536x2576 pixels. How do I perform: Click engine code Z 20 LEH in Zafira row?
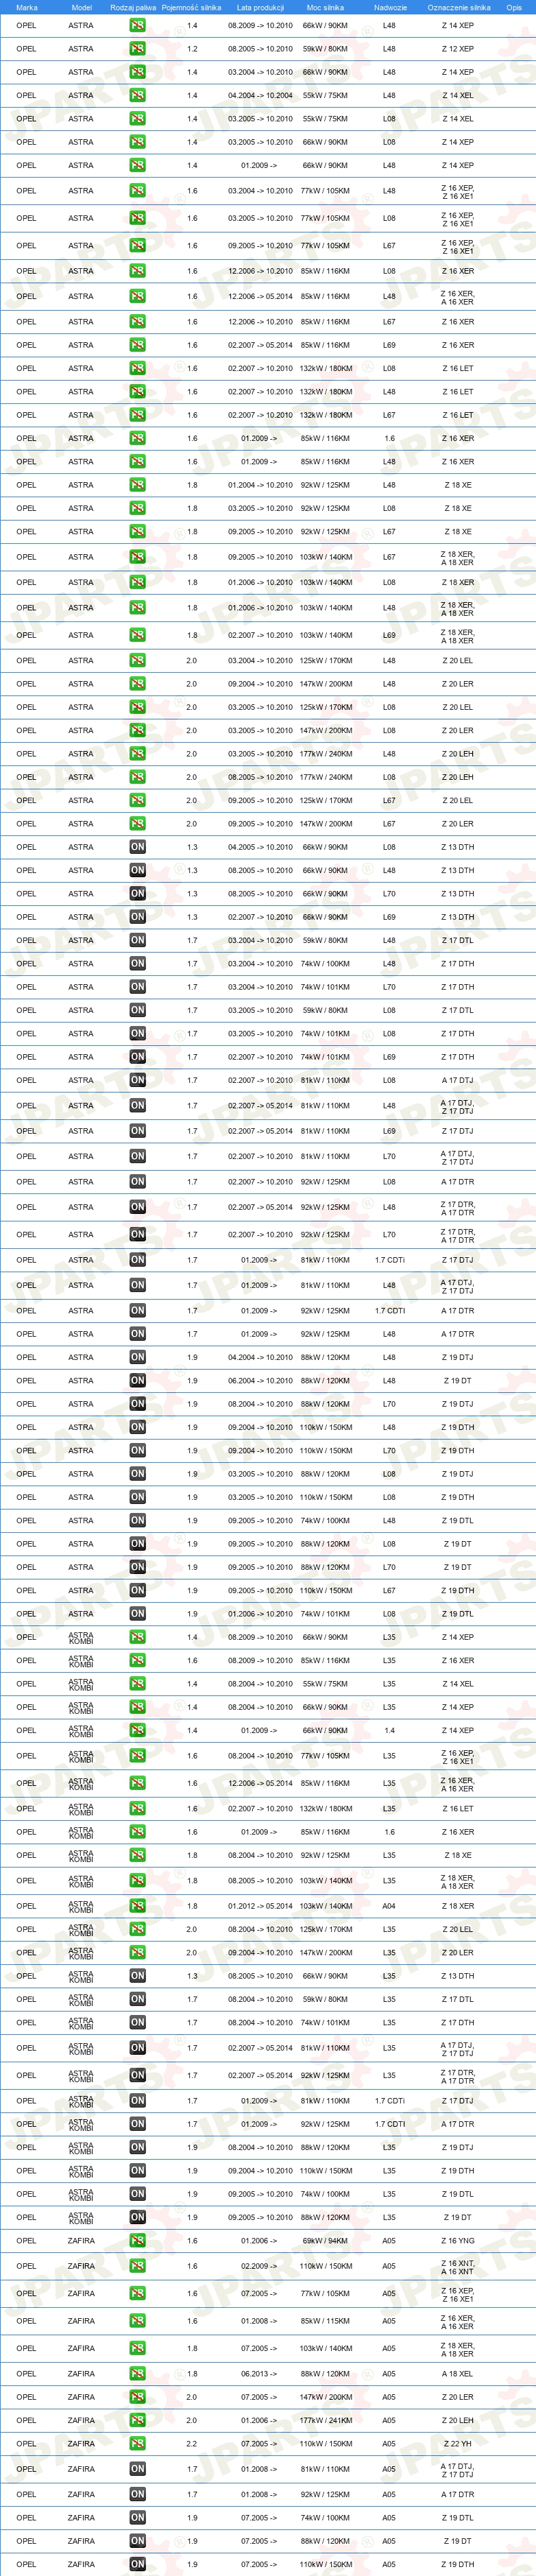pyautogui.click(x=458, y=2420)
